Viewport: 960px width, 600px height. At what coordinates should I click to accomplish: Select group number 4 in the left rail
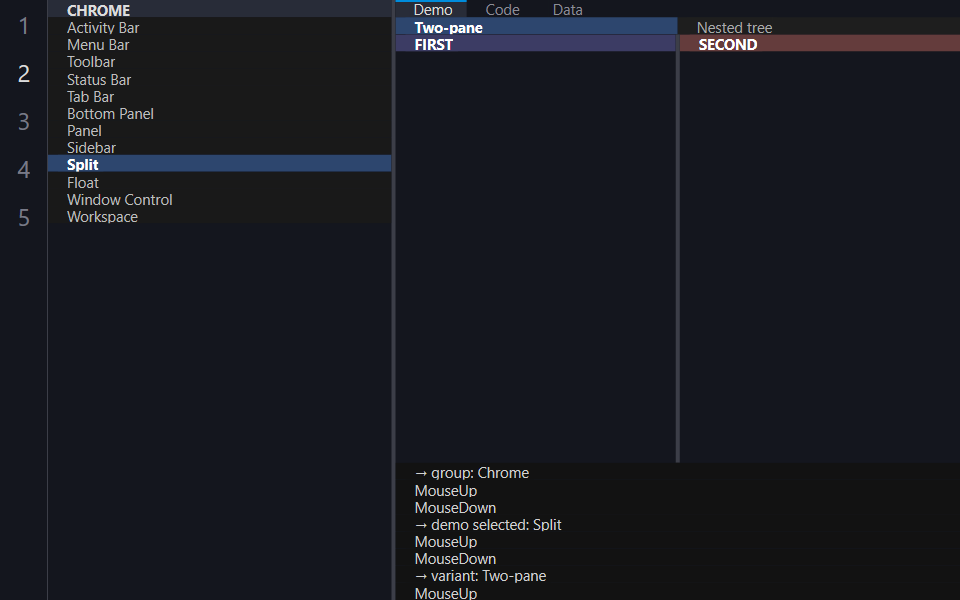point(24,169)
